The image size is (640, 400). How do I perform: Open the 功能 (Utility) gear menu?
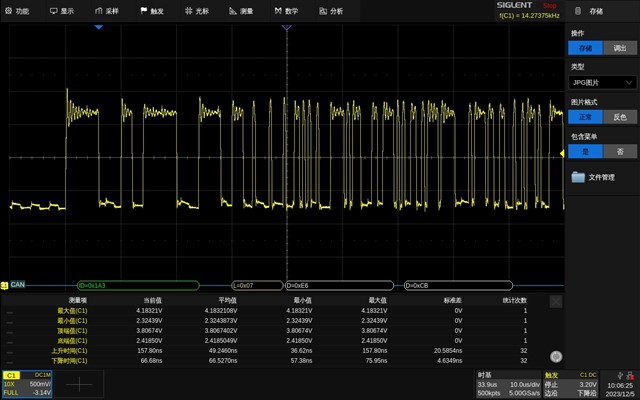[x=17, y=11]
